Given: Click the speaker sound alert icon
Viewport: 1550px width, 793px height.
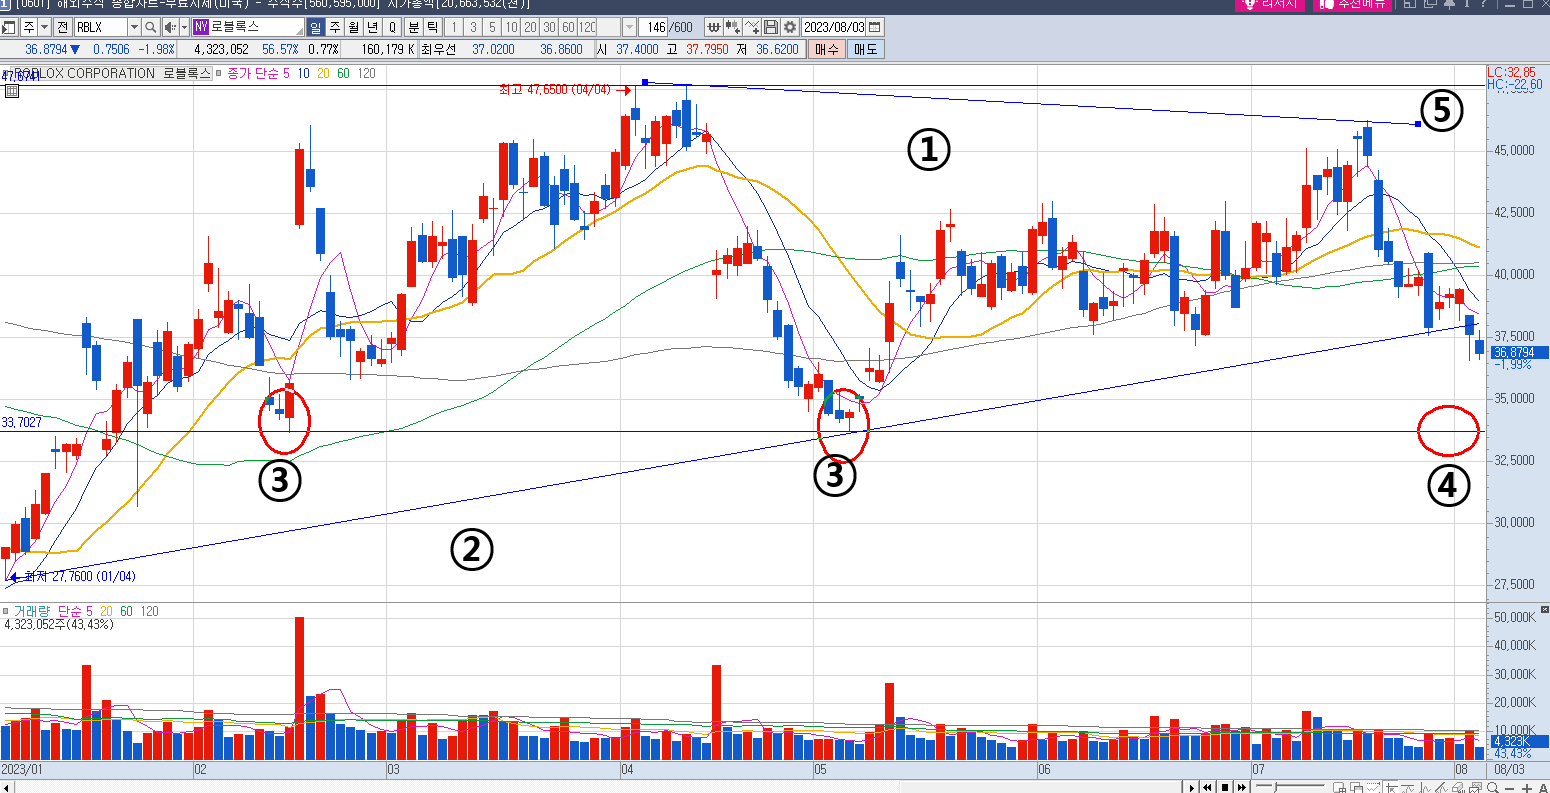Looking at the screenshot, I should [x=169, y=27].
